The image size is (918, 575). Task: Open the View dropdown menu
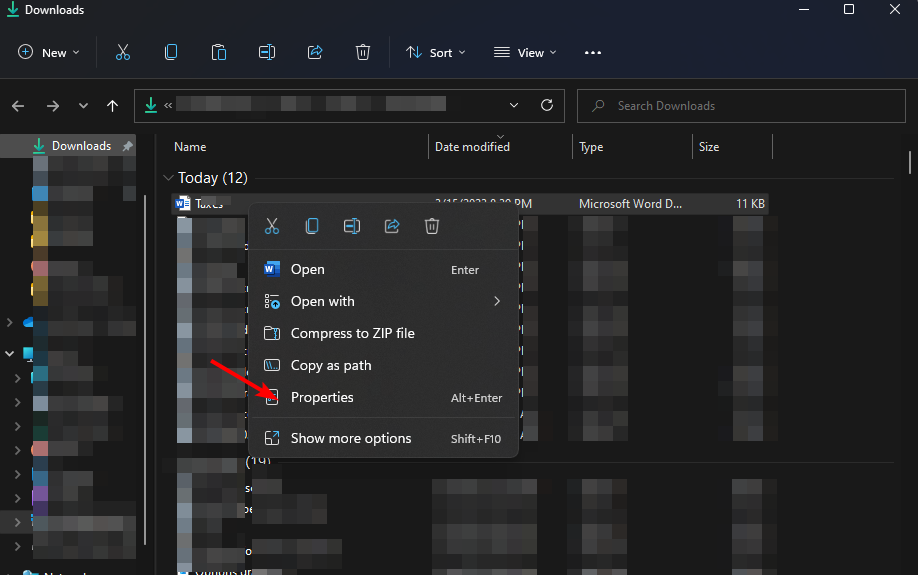[525, 53]
